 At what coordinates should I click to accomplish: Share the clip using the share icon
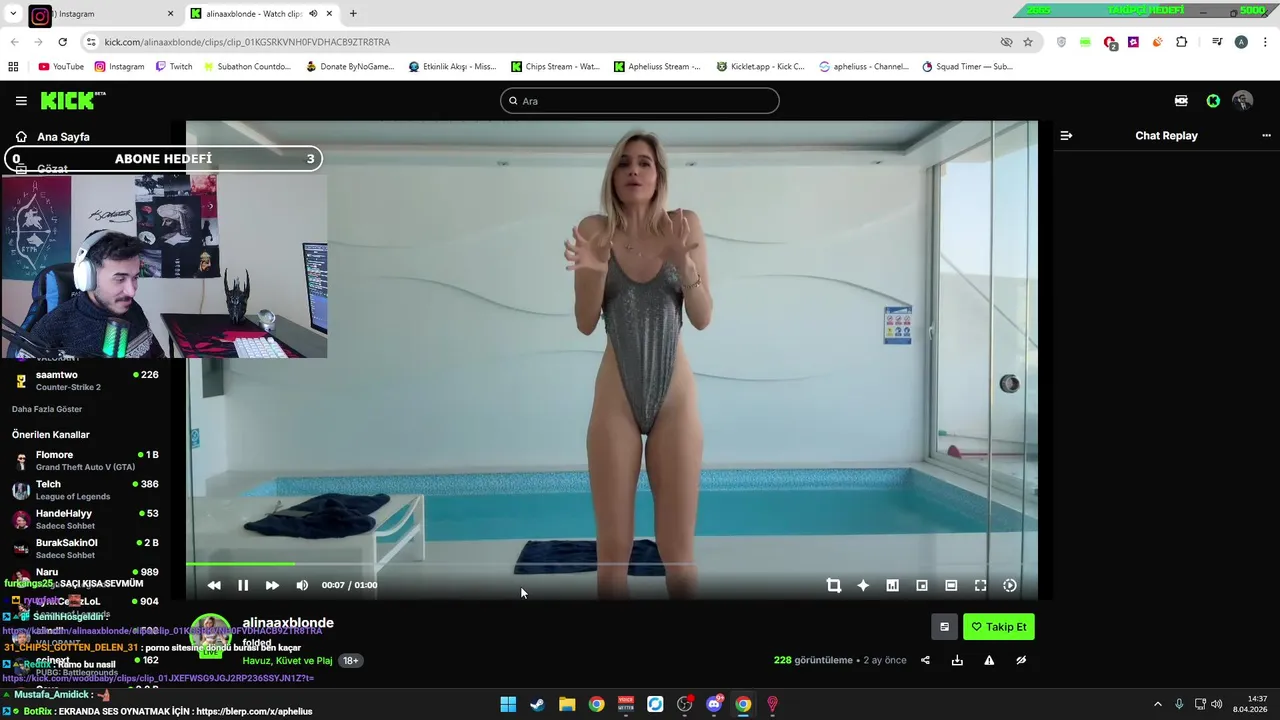925,660
